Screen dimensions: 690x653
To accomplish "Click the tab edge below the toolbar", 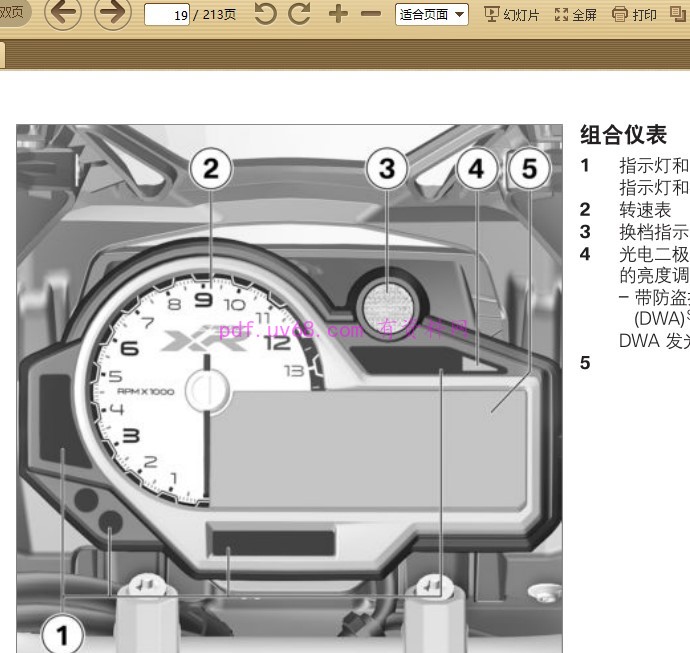I will [3, 55].
